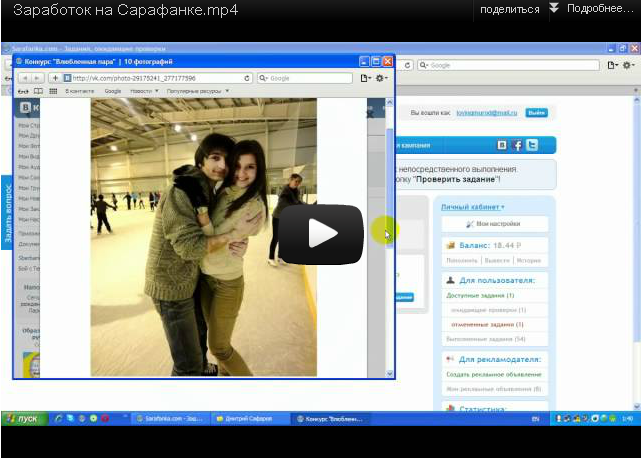Screen dimensions: 642x458
Task: Open отмененные задания (1)
Action: point(487,325)
